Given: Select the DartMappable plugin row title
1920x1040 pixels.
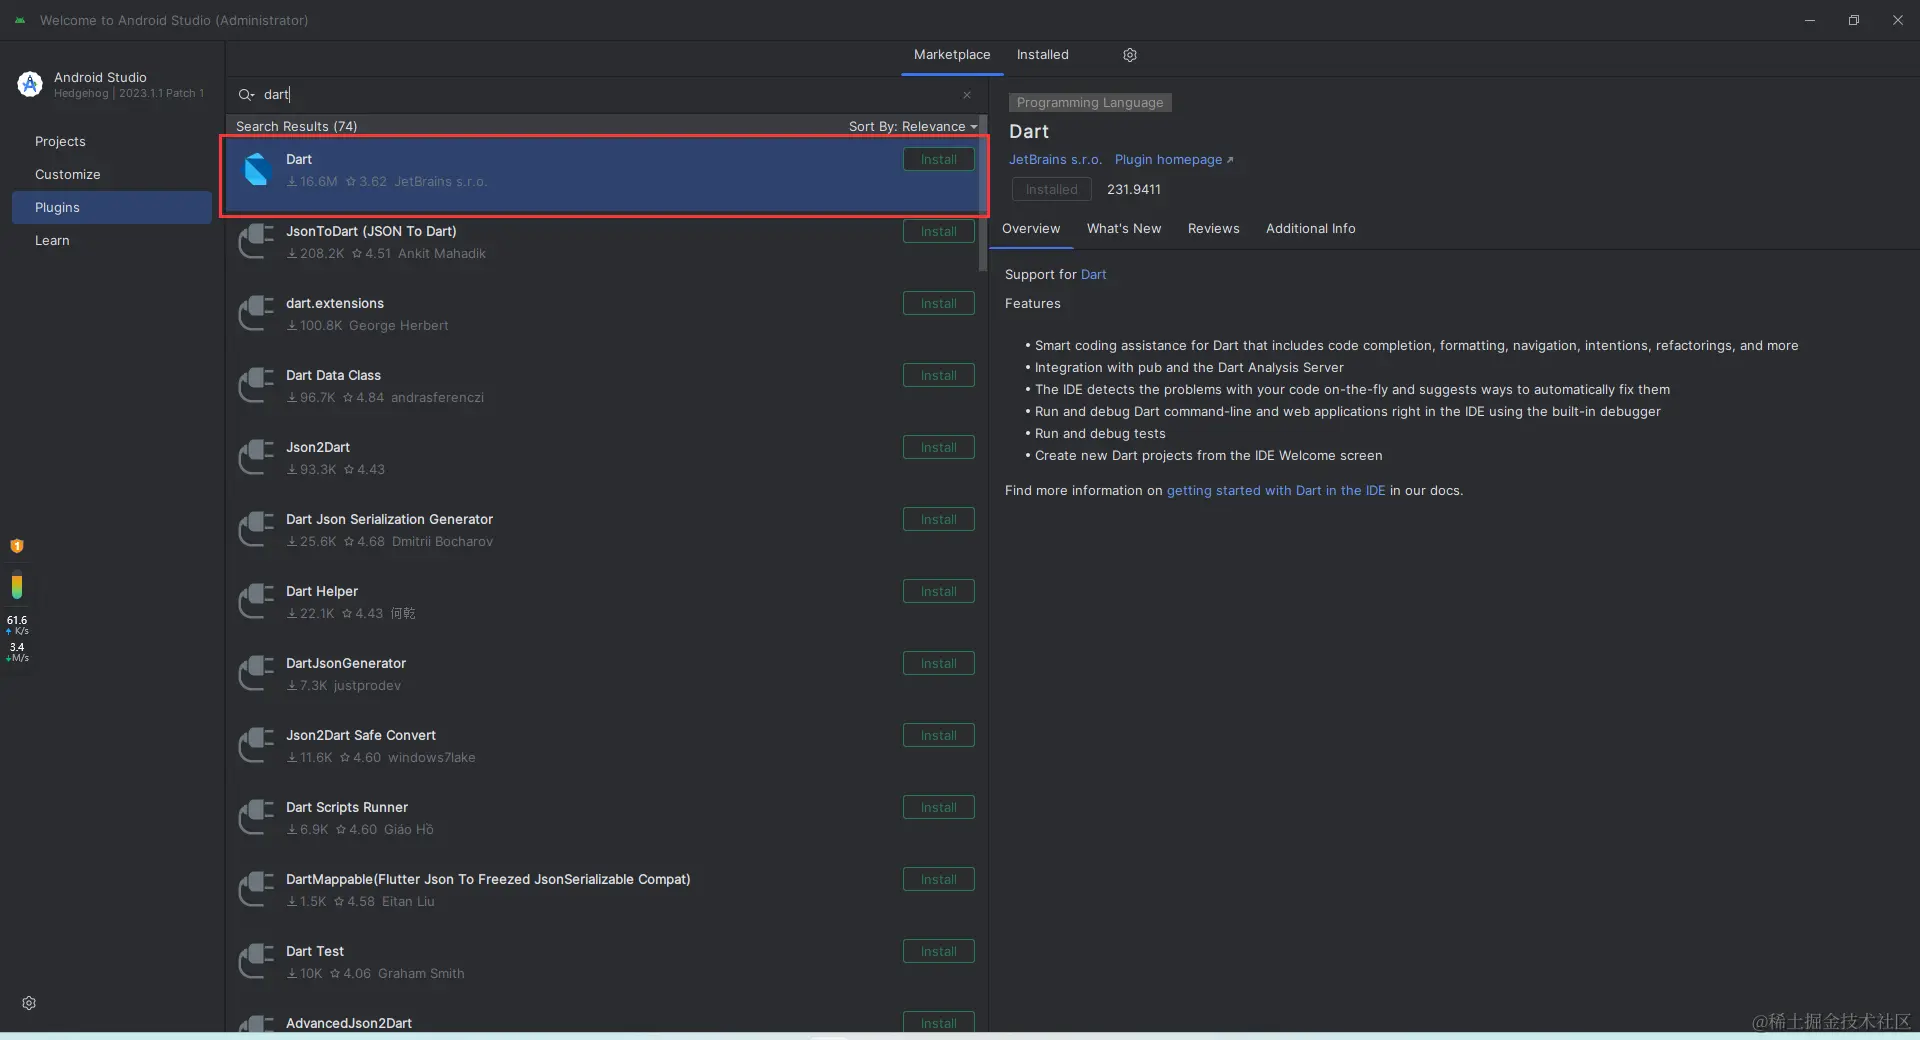Looking at the screenshot, I should (488, 879).
